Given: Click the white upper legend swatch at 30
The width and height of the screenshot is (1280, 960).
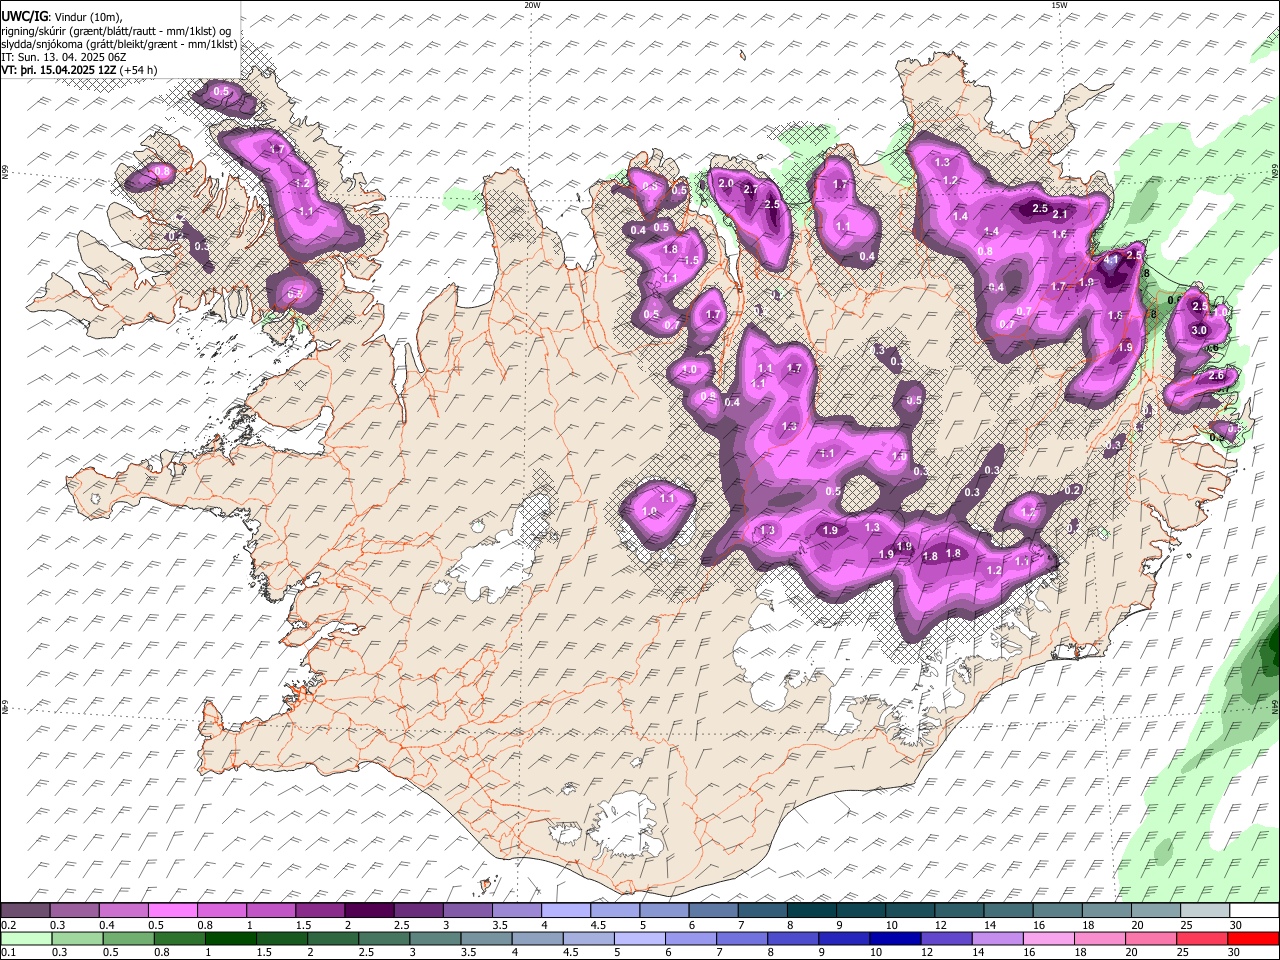Looking at the screenshot, I should pyautogui.click(x=1253, y=911).
